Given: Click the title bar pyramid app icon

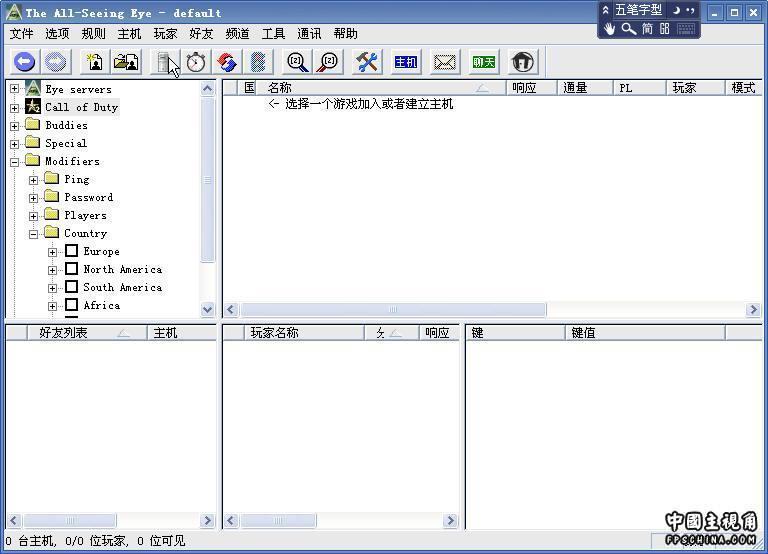Looking at the screenshot, I should pos(13,12).
